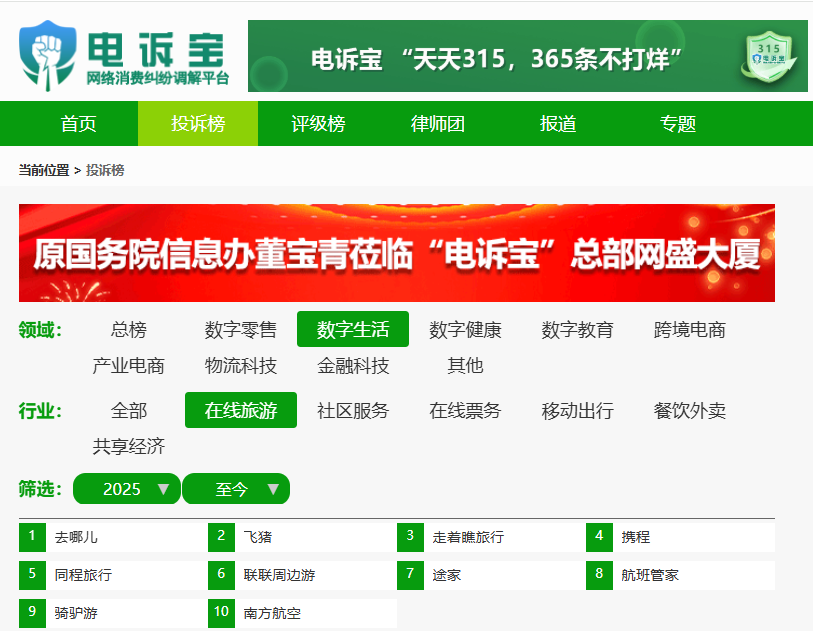Screen dimensions: 813x631
Task: Open the 专题 navigation tab
Action: pos(677,123)
